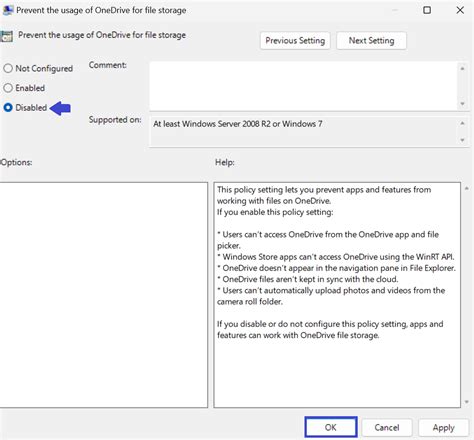Image resolution: width=474 pixels, height=440 pixels.
Task: Click the empty Options pane
Action: pyautogui.click(x=103, y=295)
